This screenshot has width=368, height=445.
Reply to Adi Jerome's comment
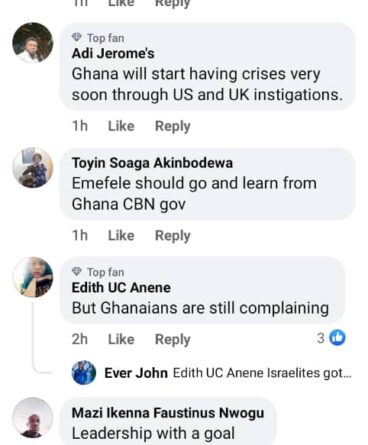pos(173,127)
